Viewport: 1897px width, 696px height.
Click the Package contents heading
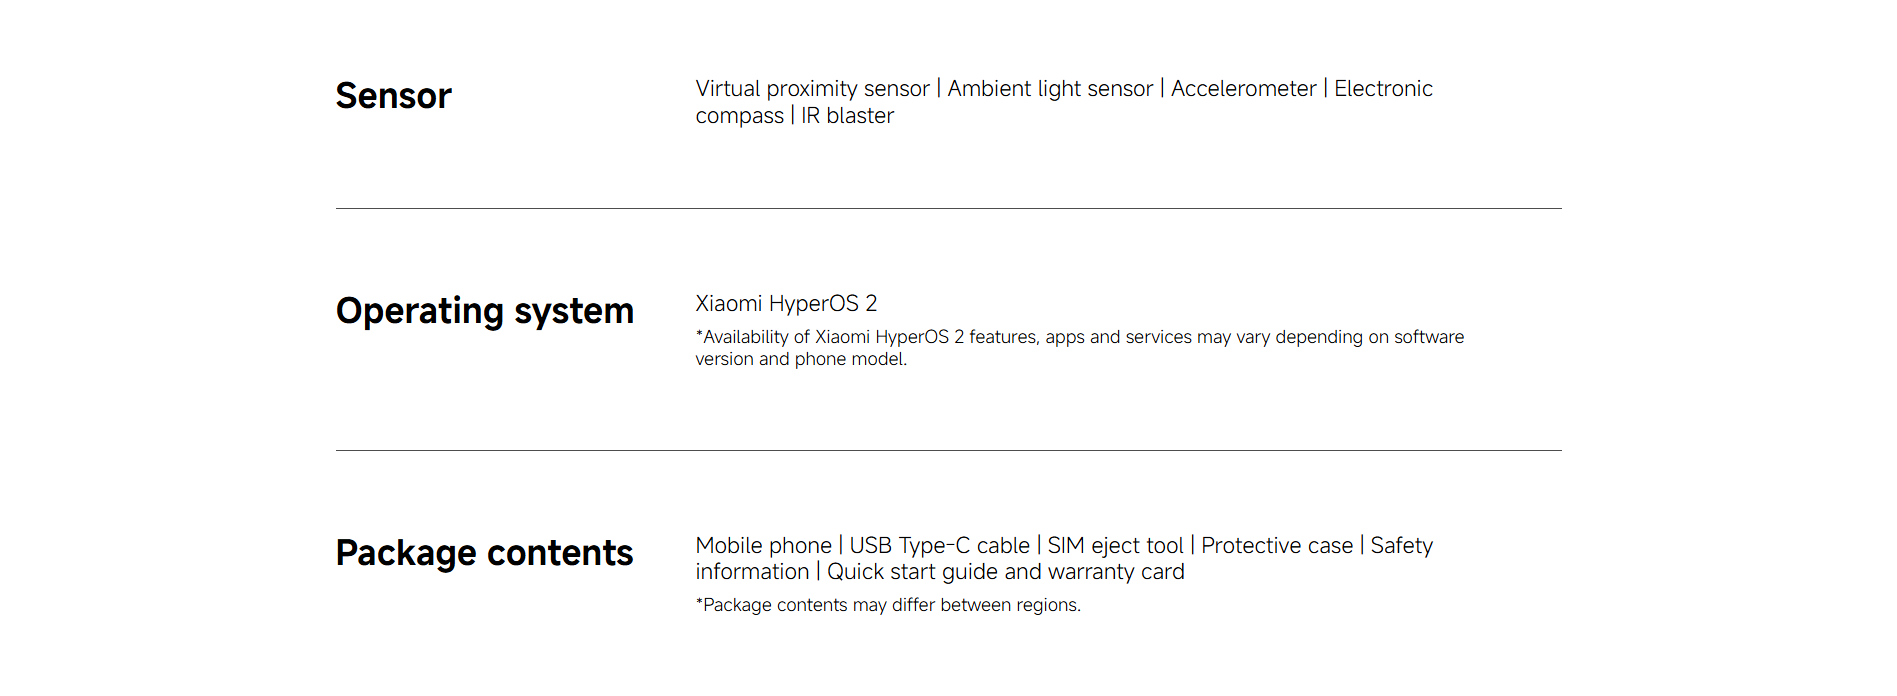(x=484, y=553)
